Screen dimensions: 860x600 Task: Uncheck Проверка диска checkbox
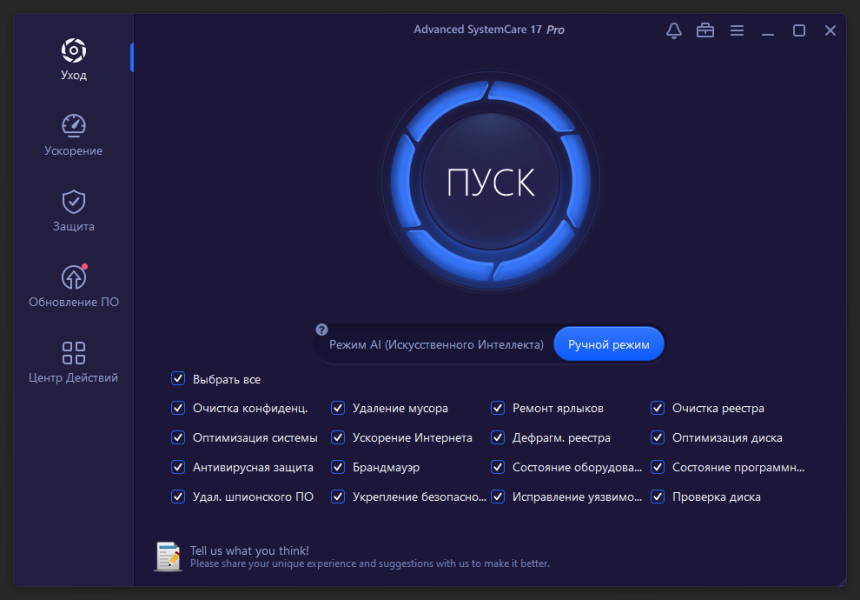tap(658, 497)
